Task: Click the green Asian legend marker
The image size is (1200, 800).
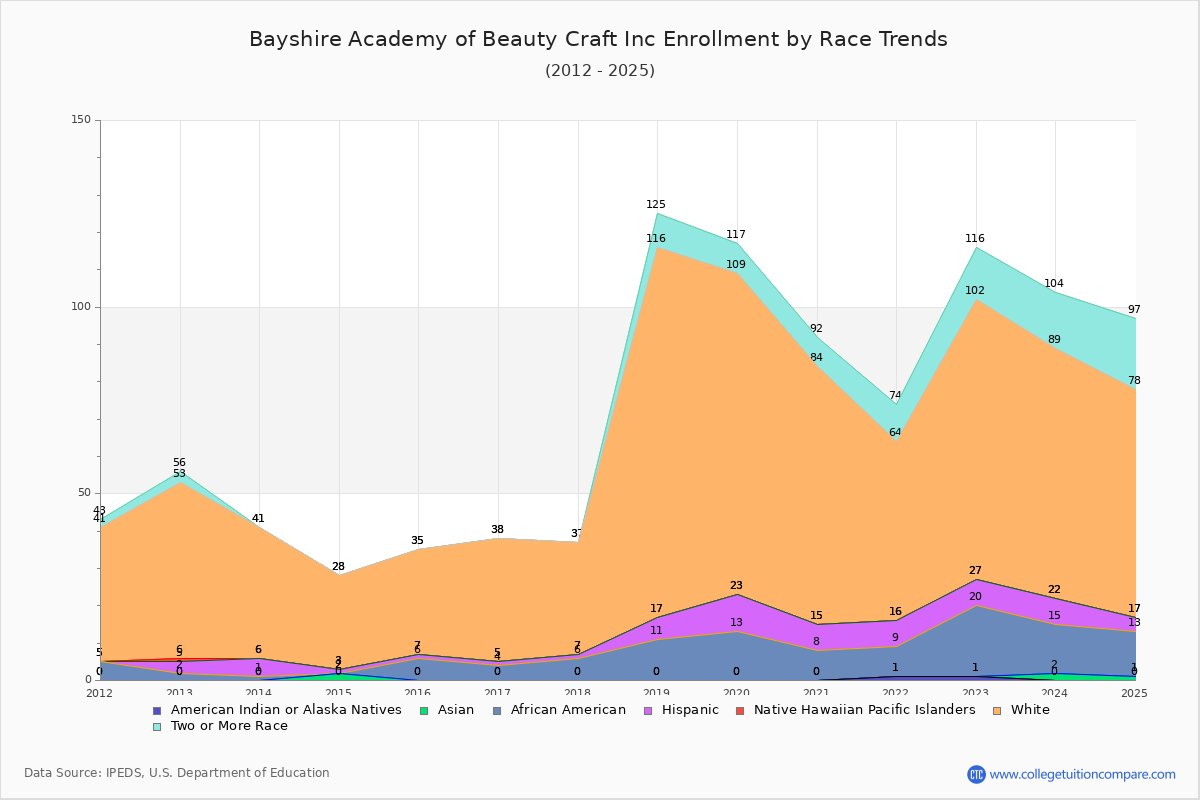Action: click(422, 710)
